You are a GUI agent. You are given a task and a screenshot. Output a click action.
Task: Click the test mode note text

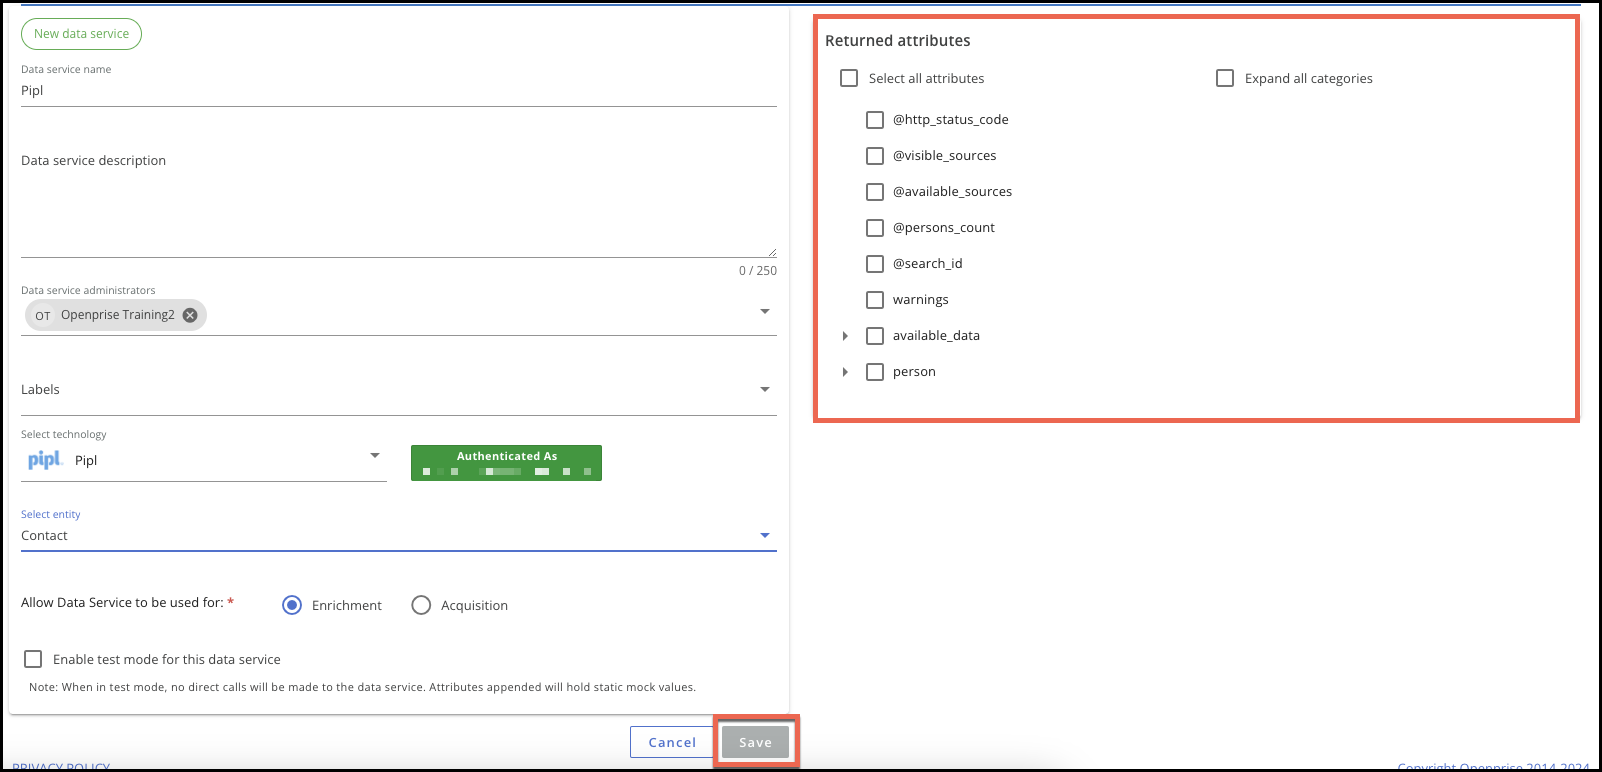click(x=362, y=687)
